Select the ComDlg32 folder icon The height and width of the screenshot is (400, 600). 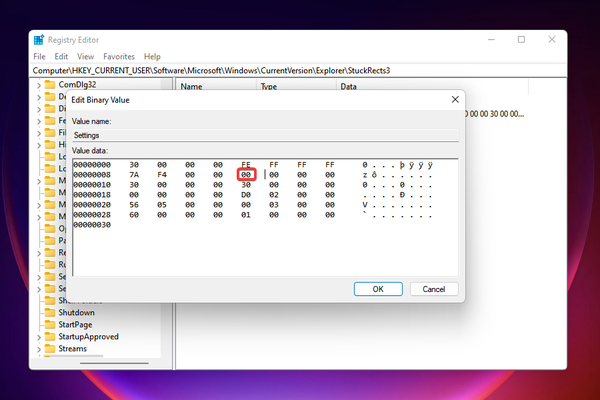tap(50, 85)
